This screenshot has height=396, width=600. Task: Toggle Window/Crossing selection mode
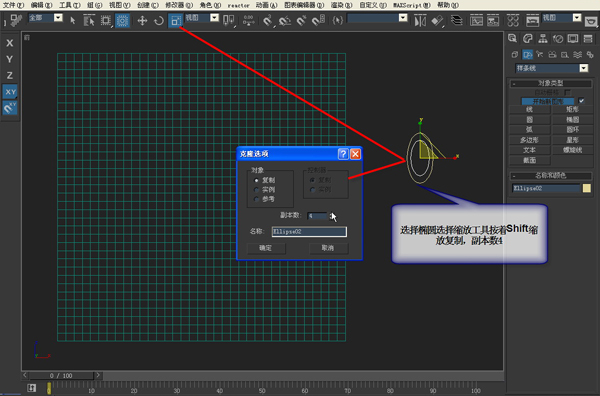[122, 20]
